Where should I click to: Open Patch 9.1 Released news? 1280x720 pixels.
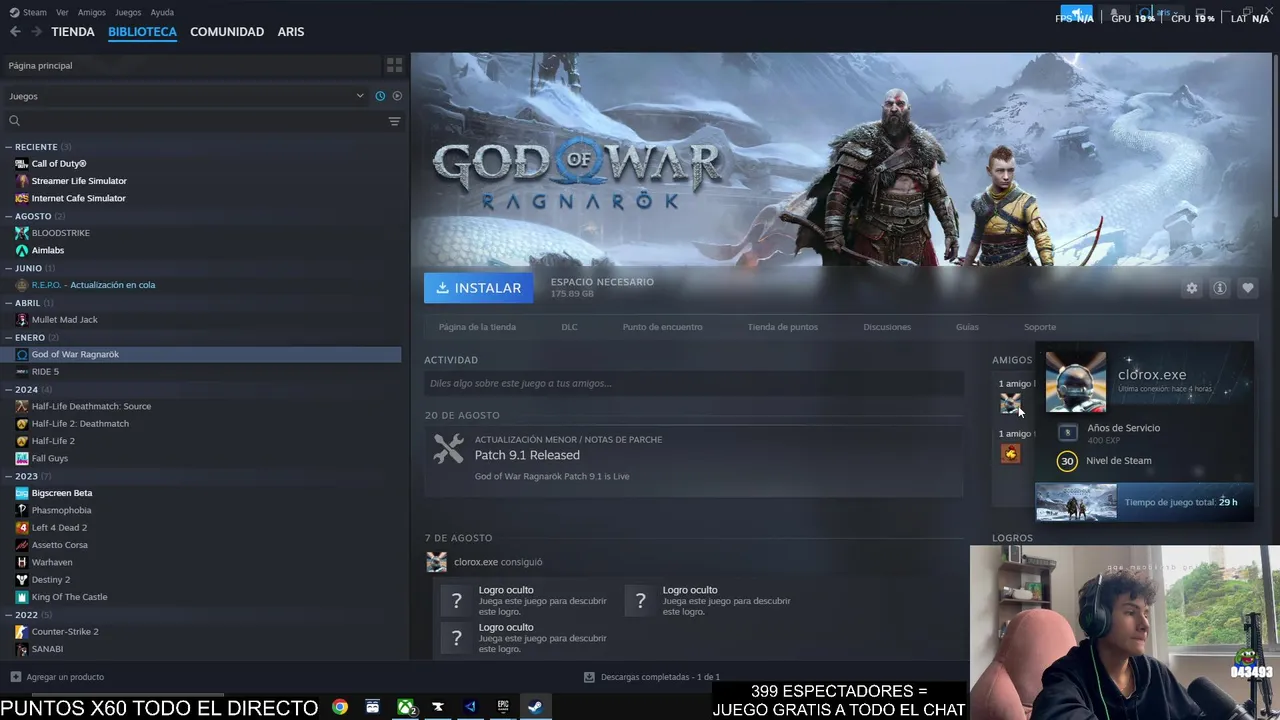coord(527,455)
